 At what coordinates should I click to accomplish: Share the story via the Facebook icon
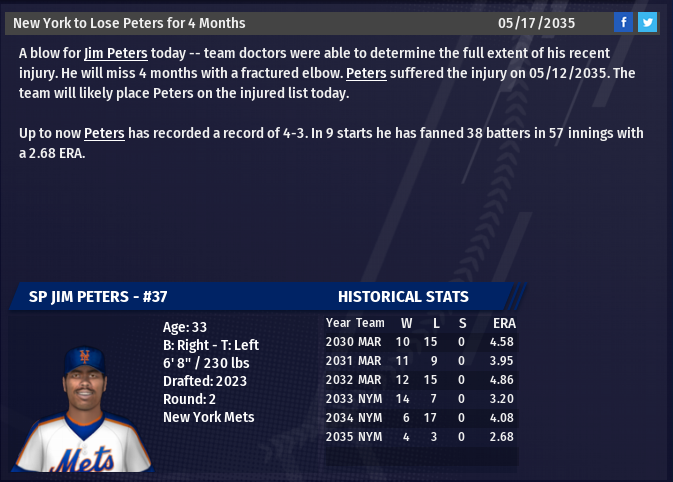pos(623,22)
